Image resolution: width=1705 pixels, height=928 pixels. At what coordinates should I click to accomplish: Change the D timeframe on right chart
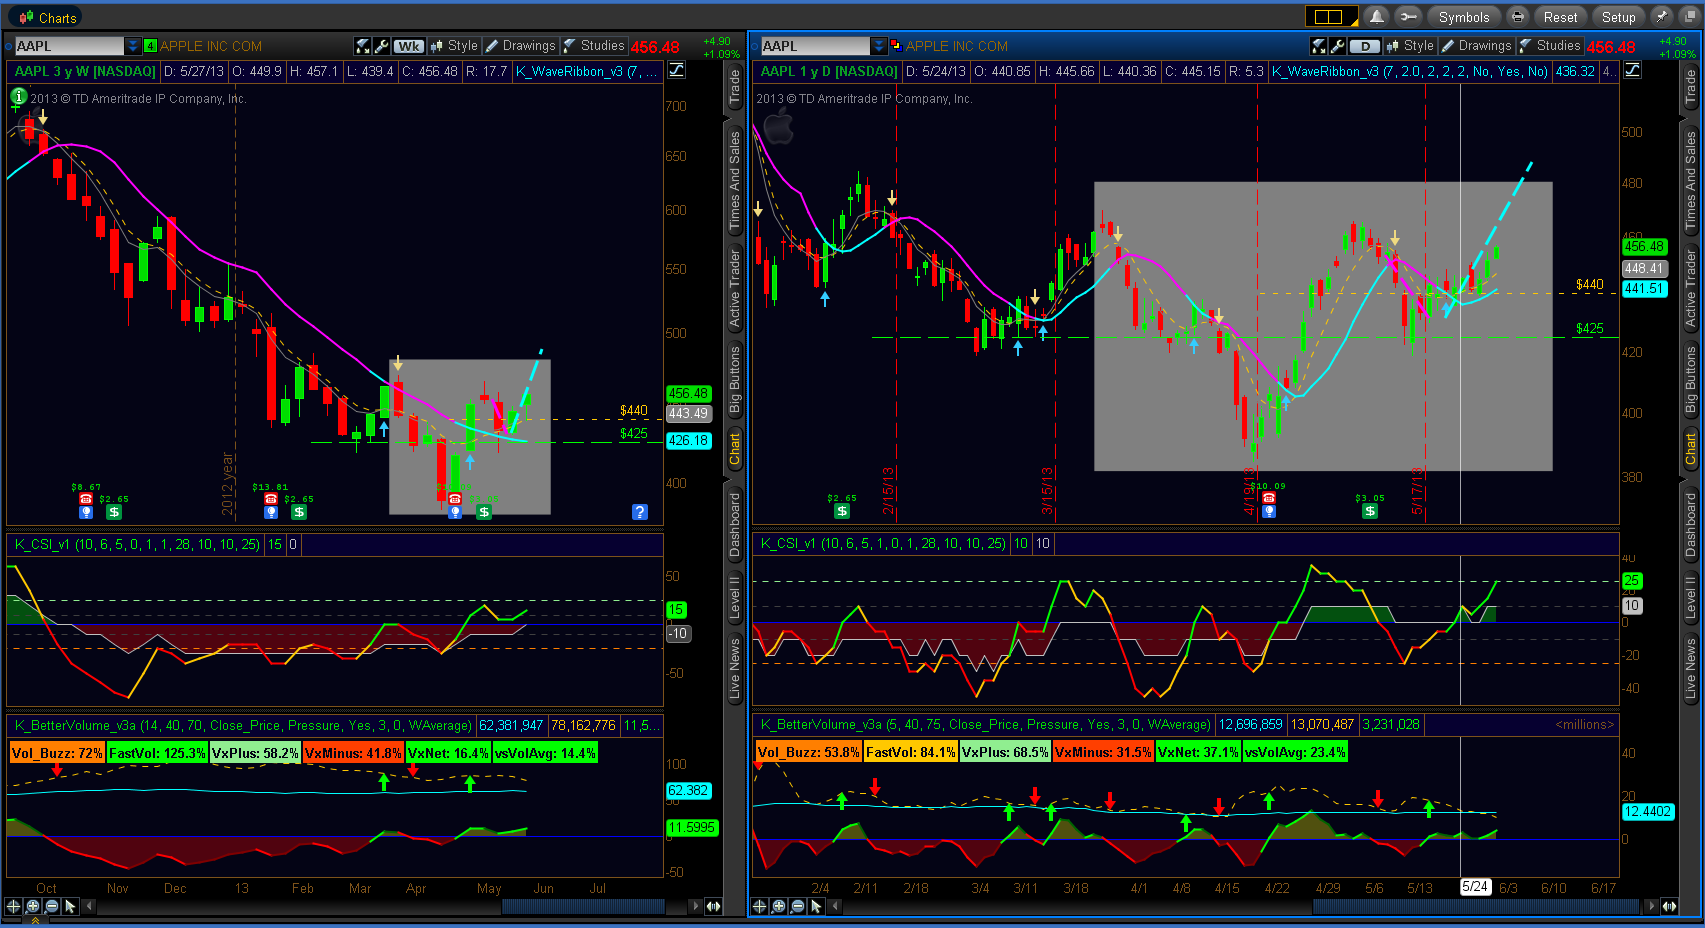[1364, 46]
